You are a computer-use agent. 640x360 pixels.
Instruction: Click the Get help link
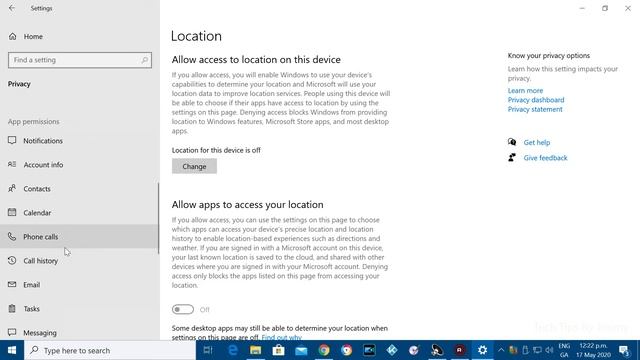pyautogui.click(x=537, y=142)
